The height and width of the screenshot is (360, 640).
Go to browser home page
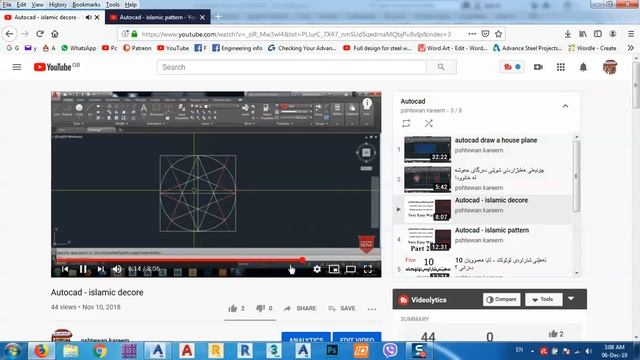[x=55, y=34]
